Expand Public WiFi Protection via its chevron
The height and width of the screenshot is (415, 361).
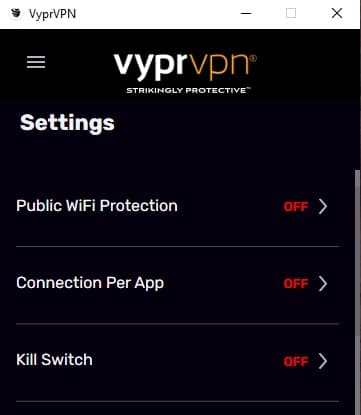pos(323,207)
